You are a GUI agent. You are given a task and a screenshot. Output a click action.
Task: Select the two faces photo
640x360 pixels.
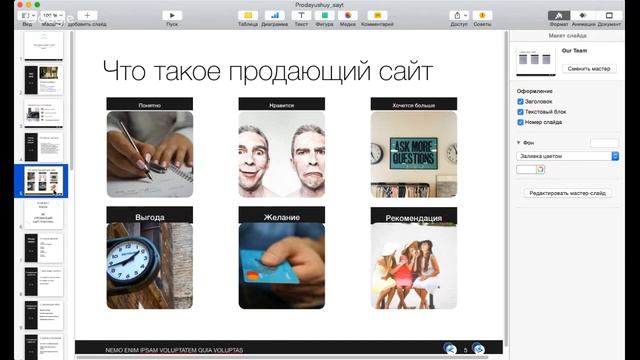(282, 154)
